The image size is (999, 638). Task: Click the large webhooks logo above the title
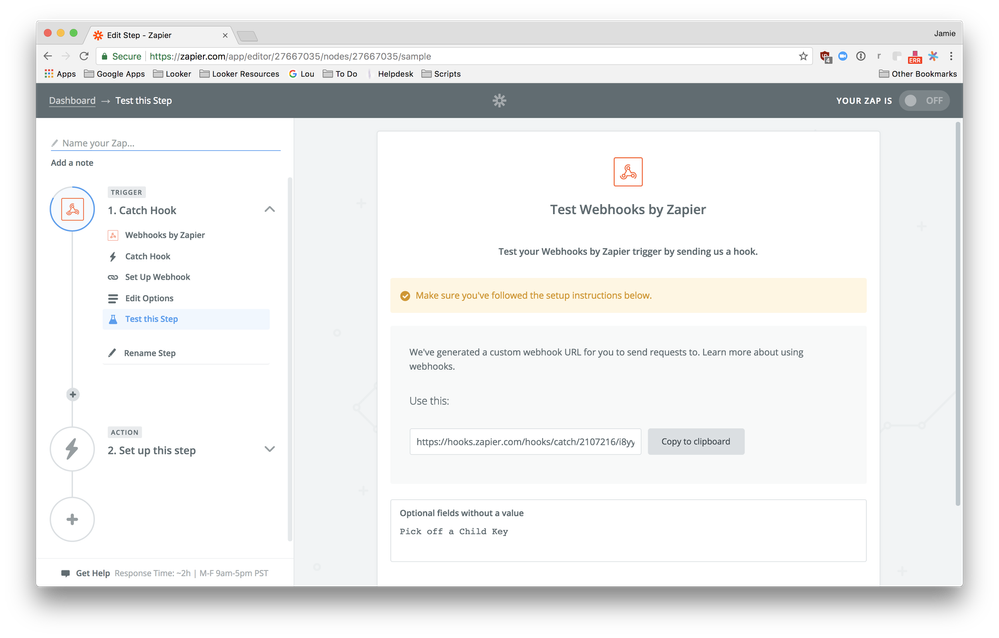pos(628,172)
